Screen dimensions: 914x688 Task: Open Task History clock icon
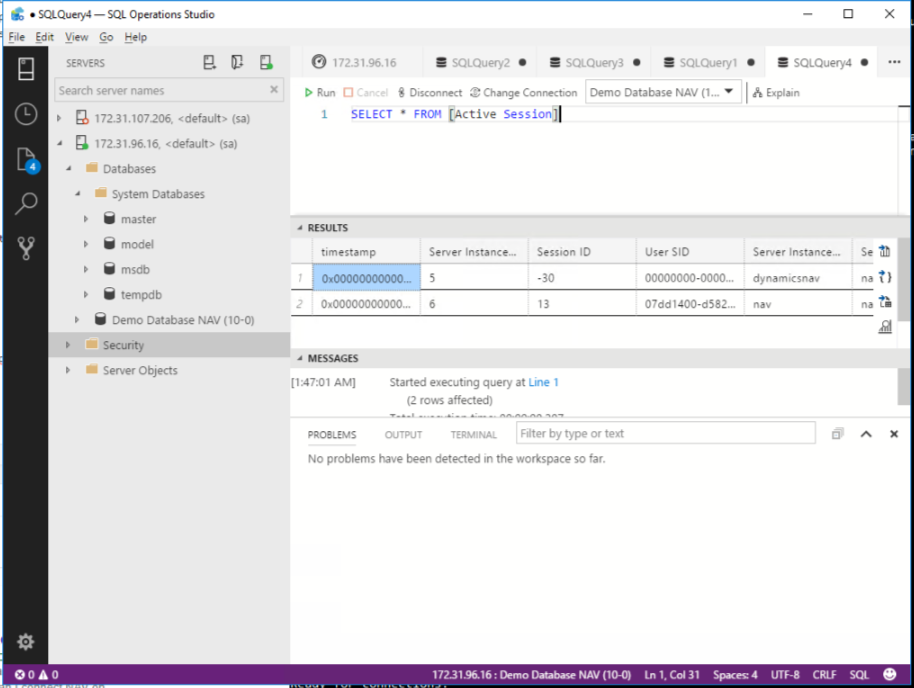(x=26, y=114)
